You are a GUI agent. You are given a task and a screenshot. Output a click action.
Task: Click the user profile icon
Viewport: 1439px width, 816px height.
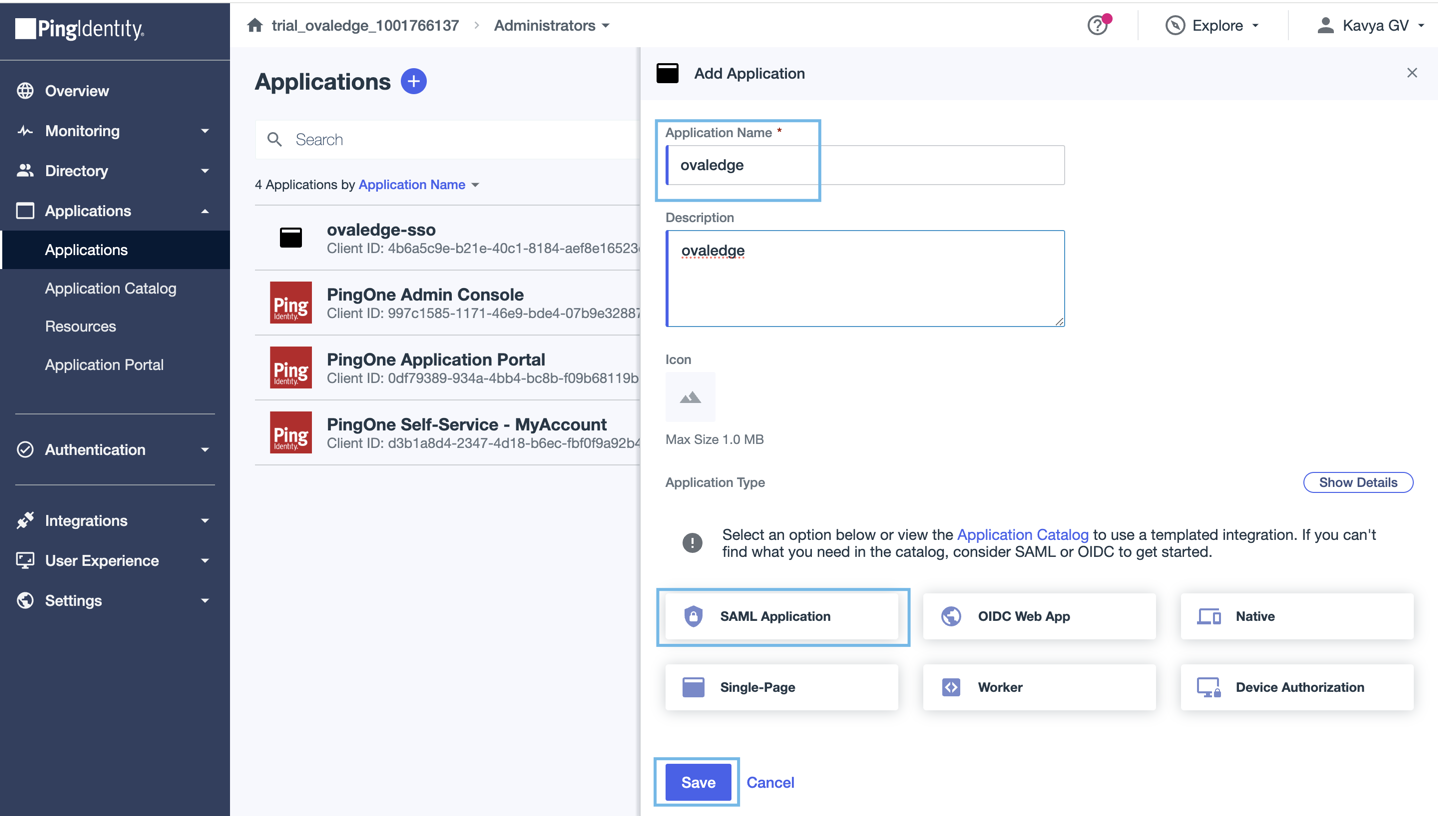[1325, 25]
